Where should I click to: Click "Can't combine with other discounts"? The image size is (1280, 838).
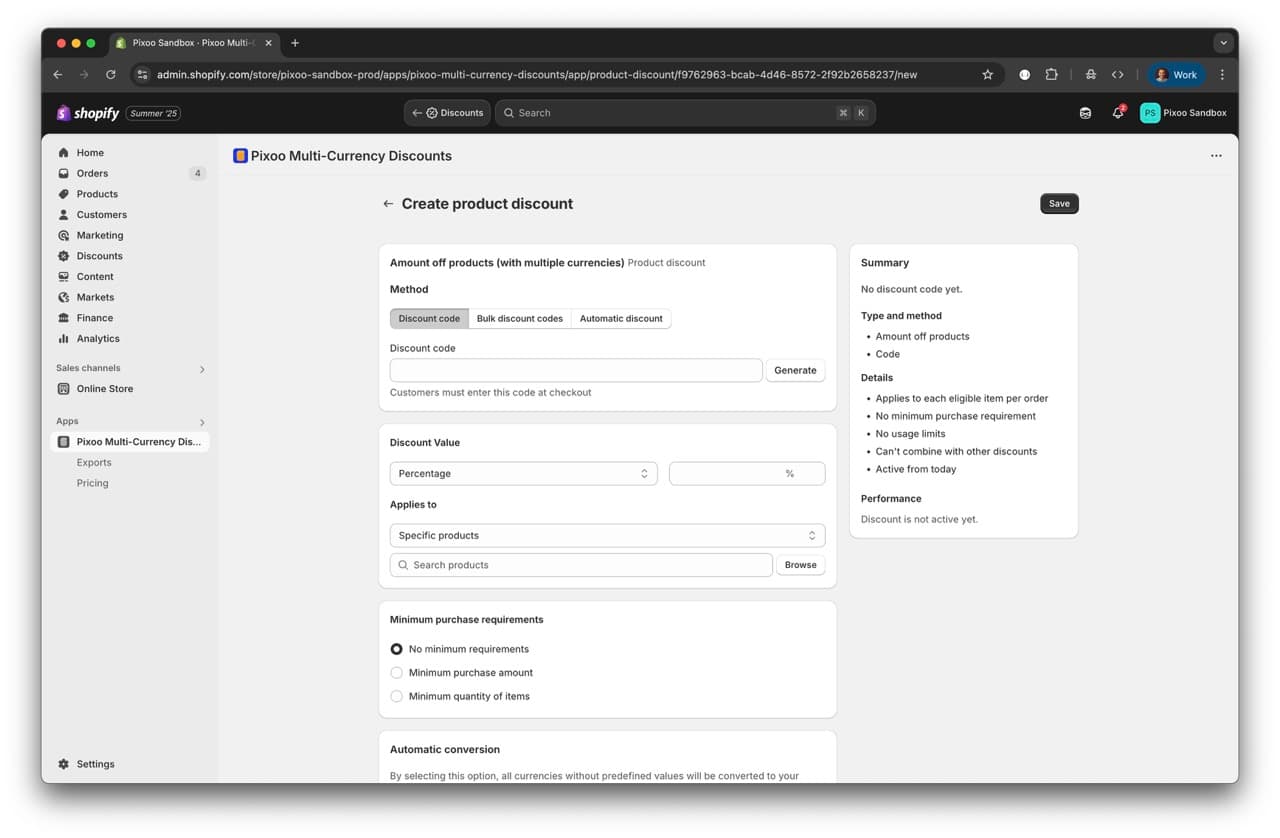coord(956,452)
